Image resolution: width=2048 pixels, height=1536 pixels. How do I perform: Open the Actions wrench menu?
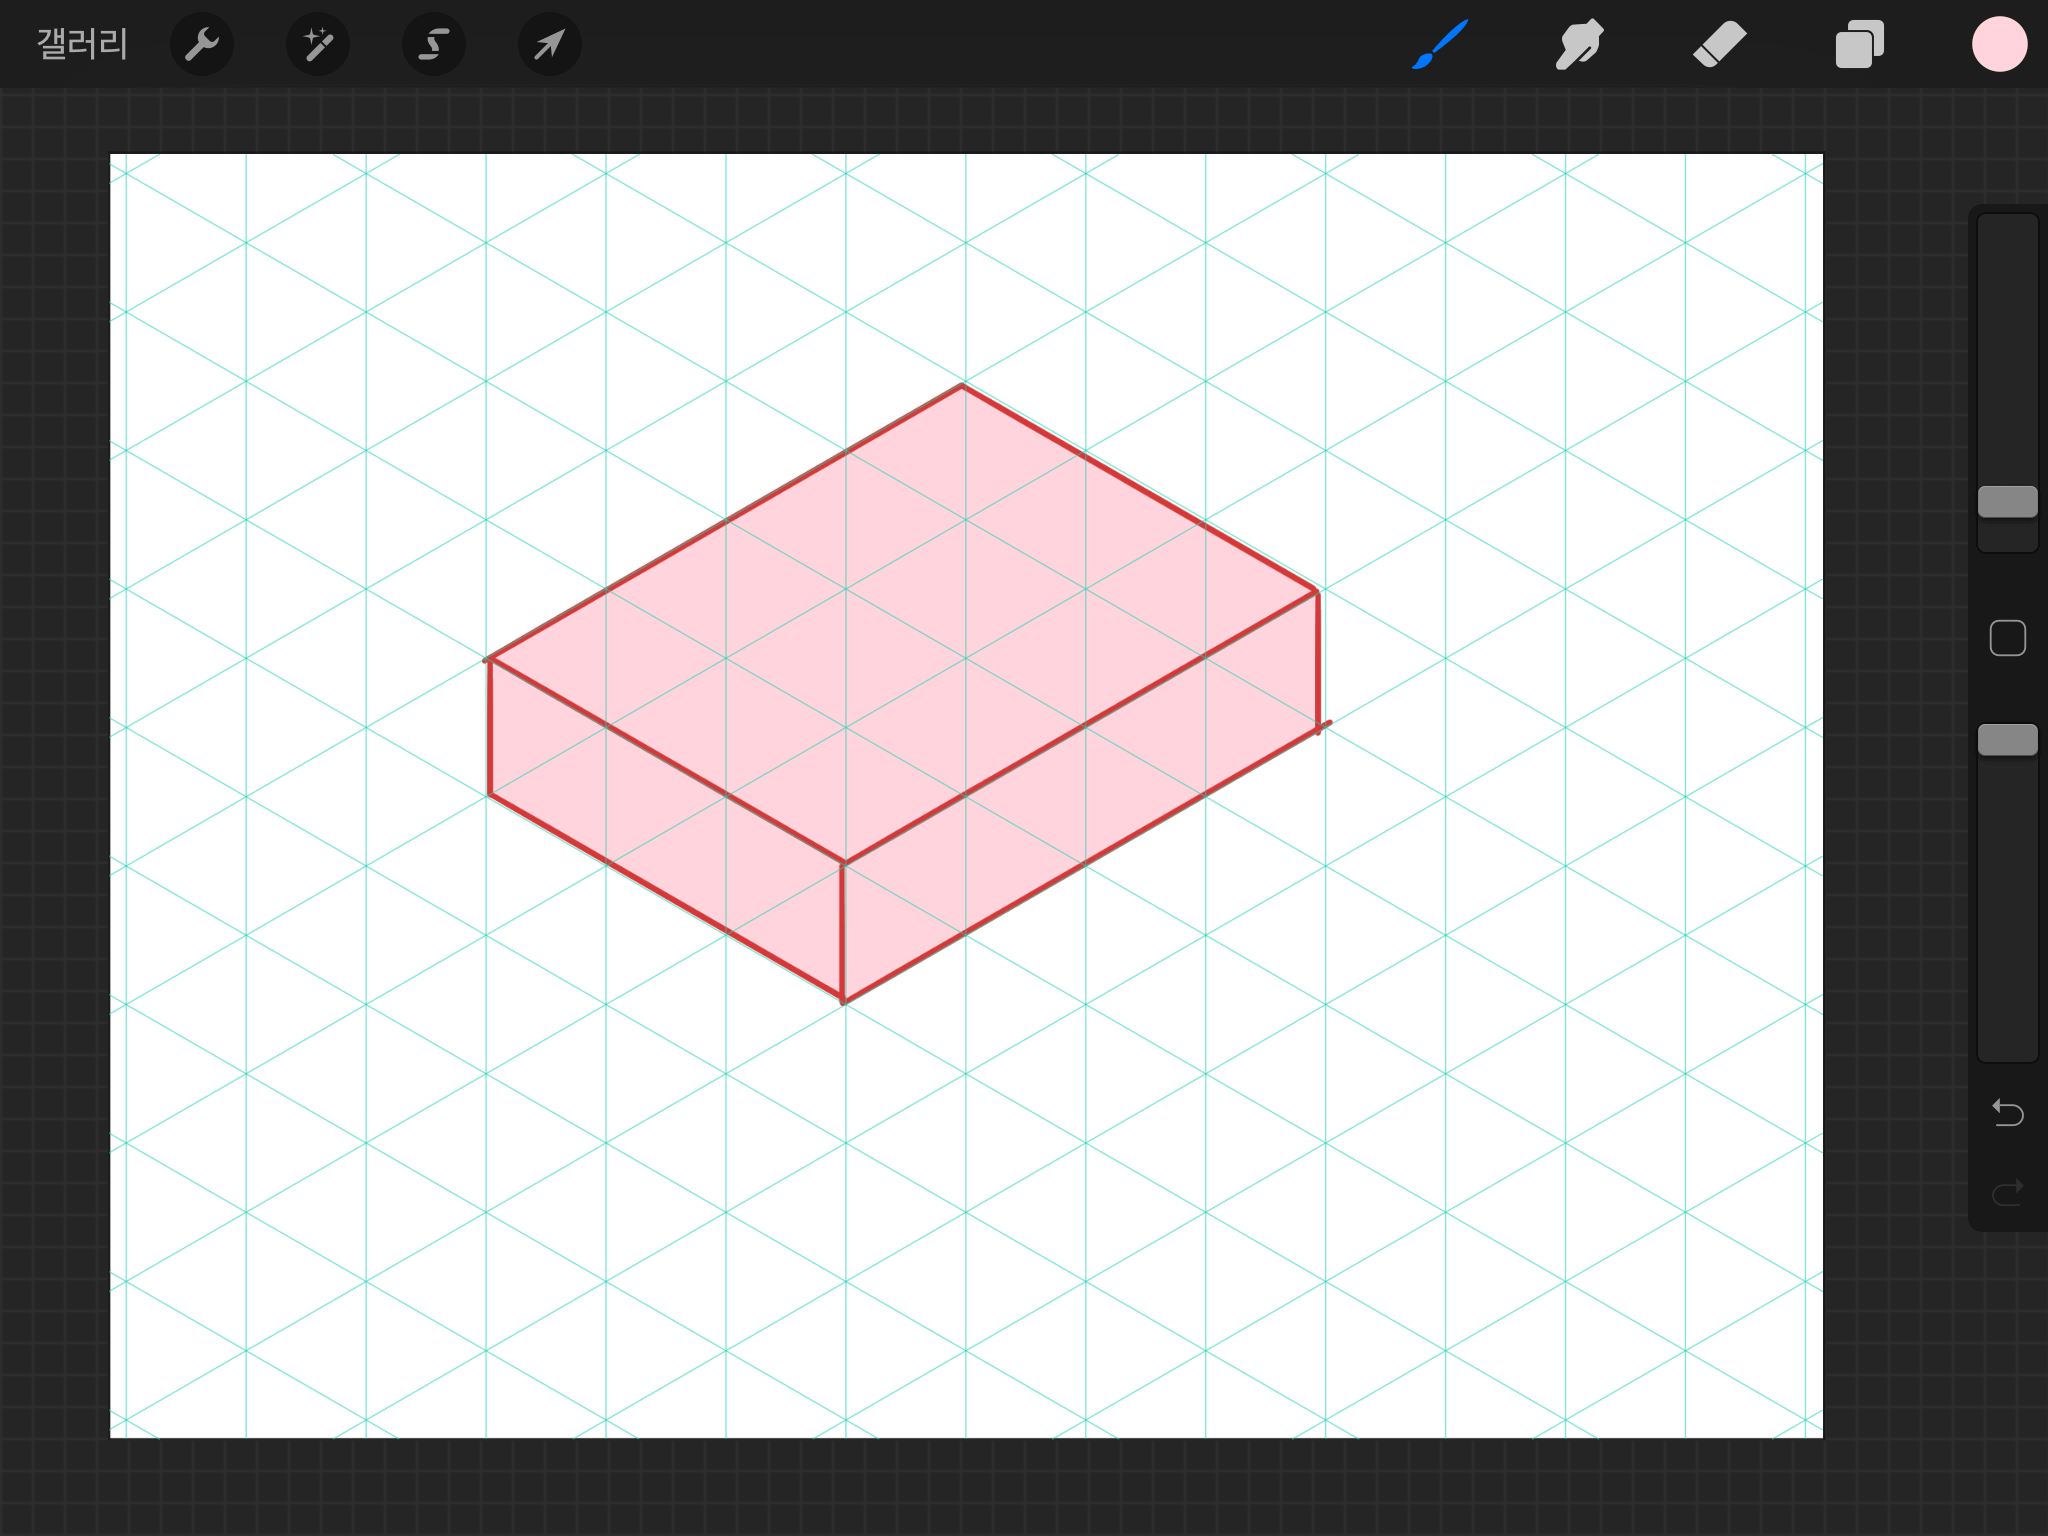coord(202,44)
